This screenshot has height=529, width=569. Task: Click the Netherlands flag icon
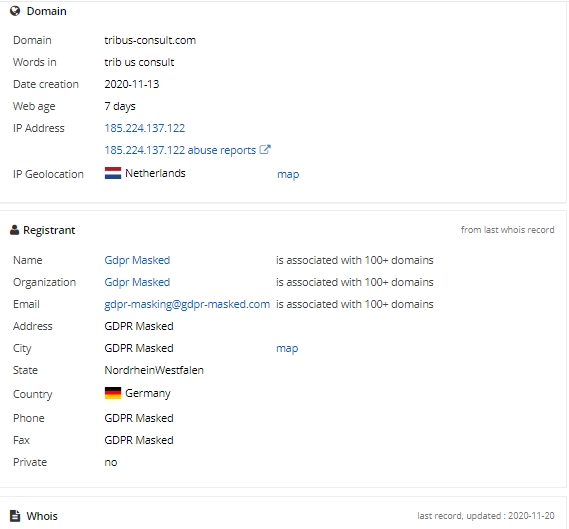pyautogui.click(x=113, y=173)
